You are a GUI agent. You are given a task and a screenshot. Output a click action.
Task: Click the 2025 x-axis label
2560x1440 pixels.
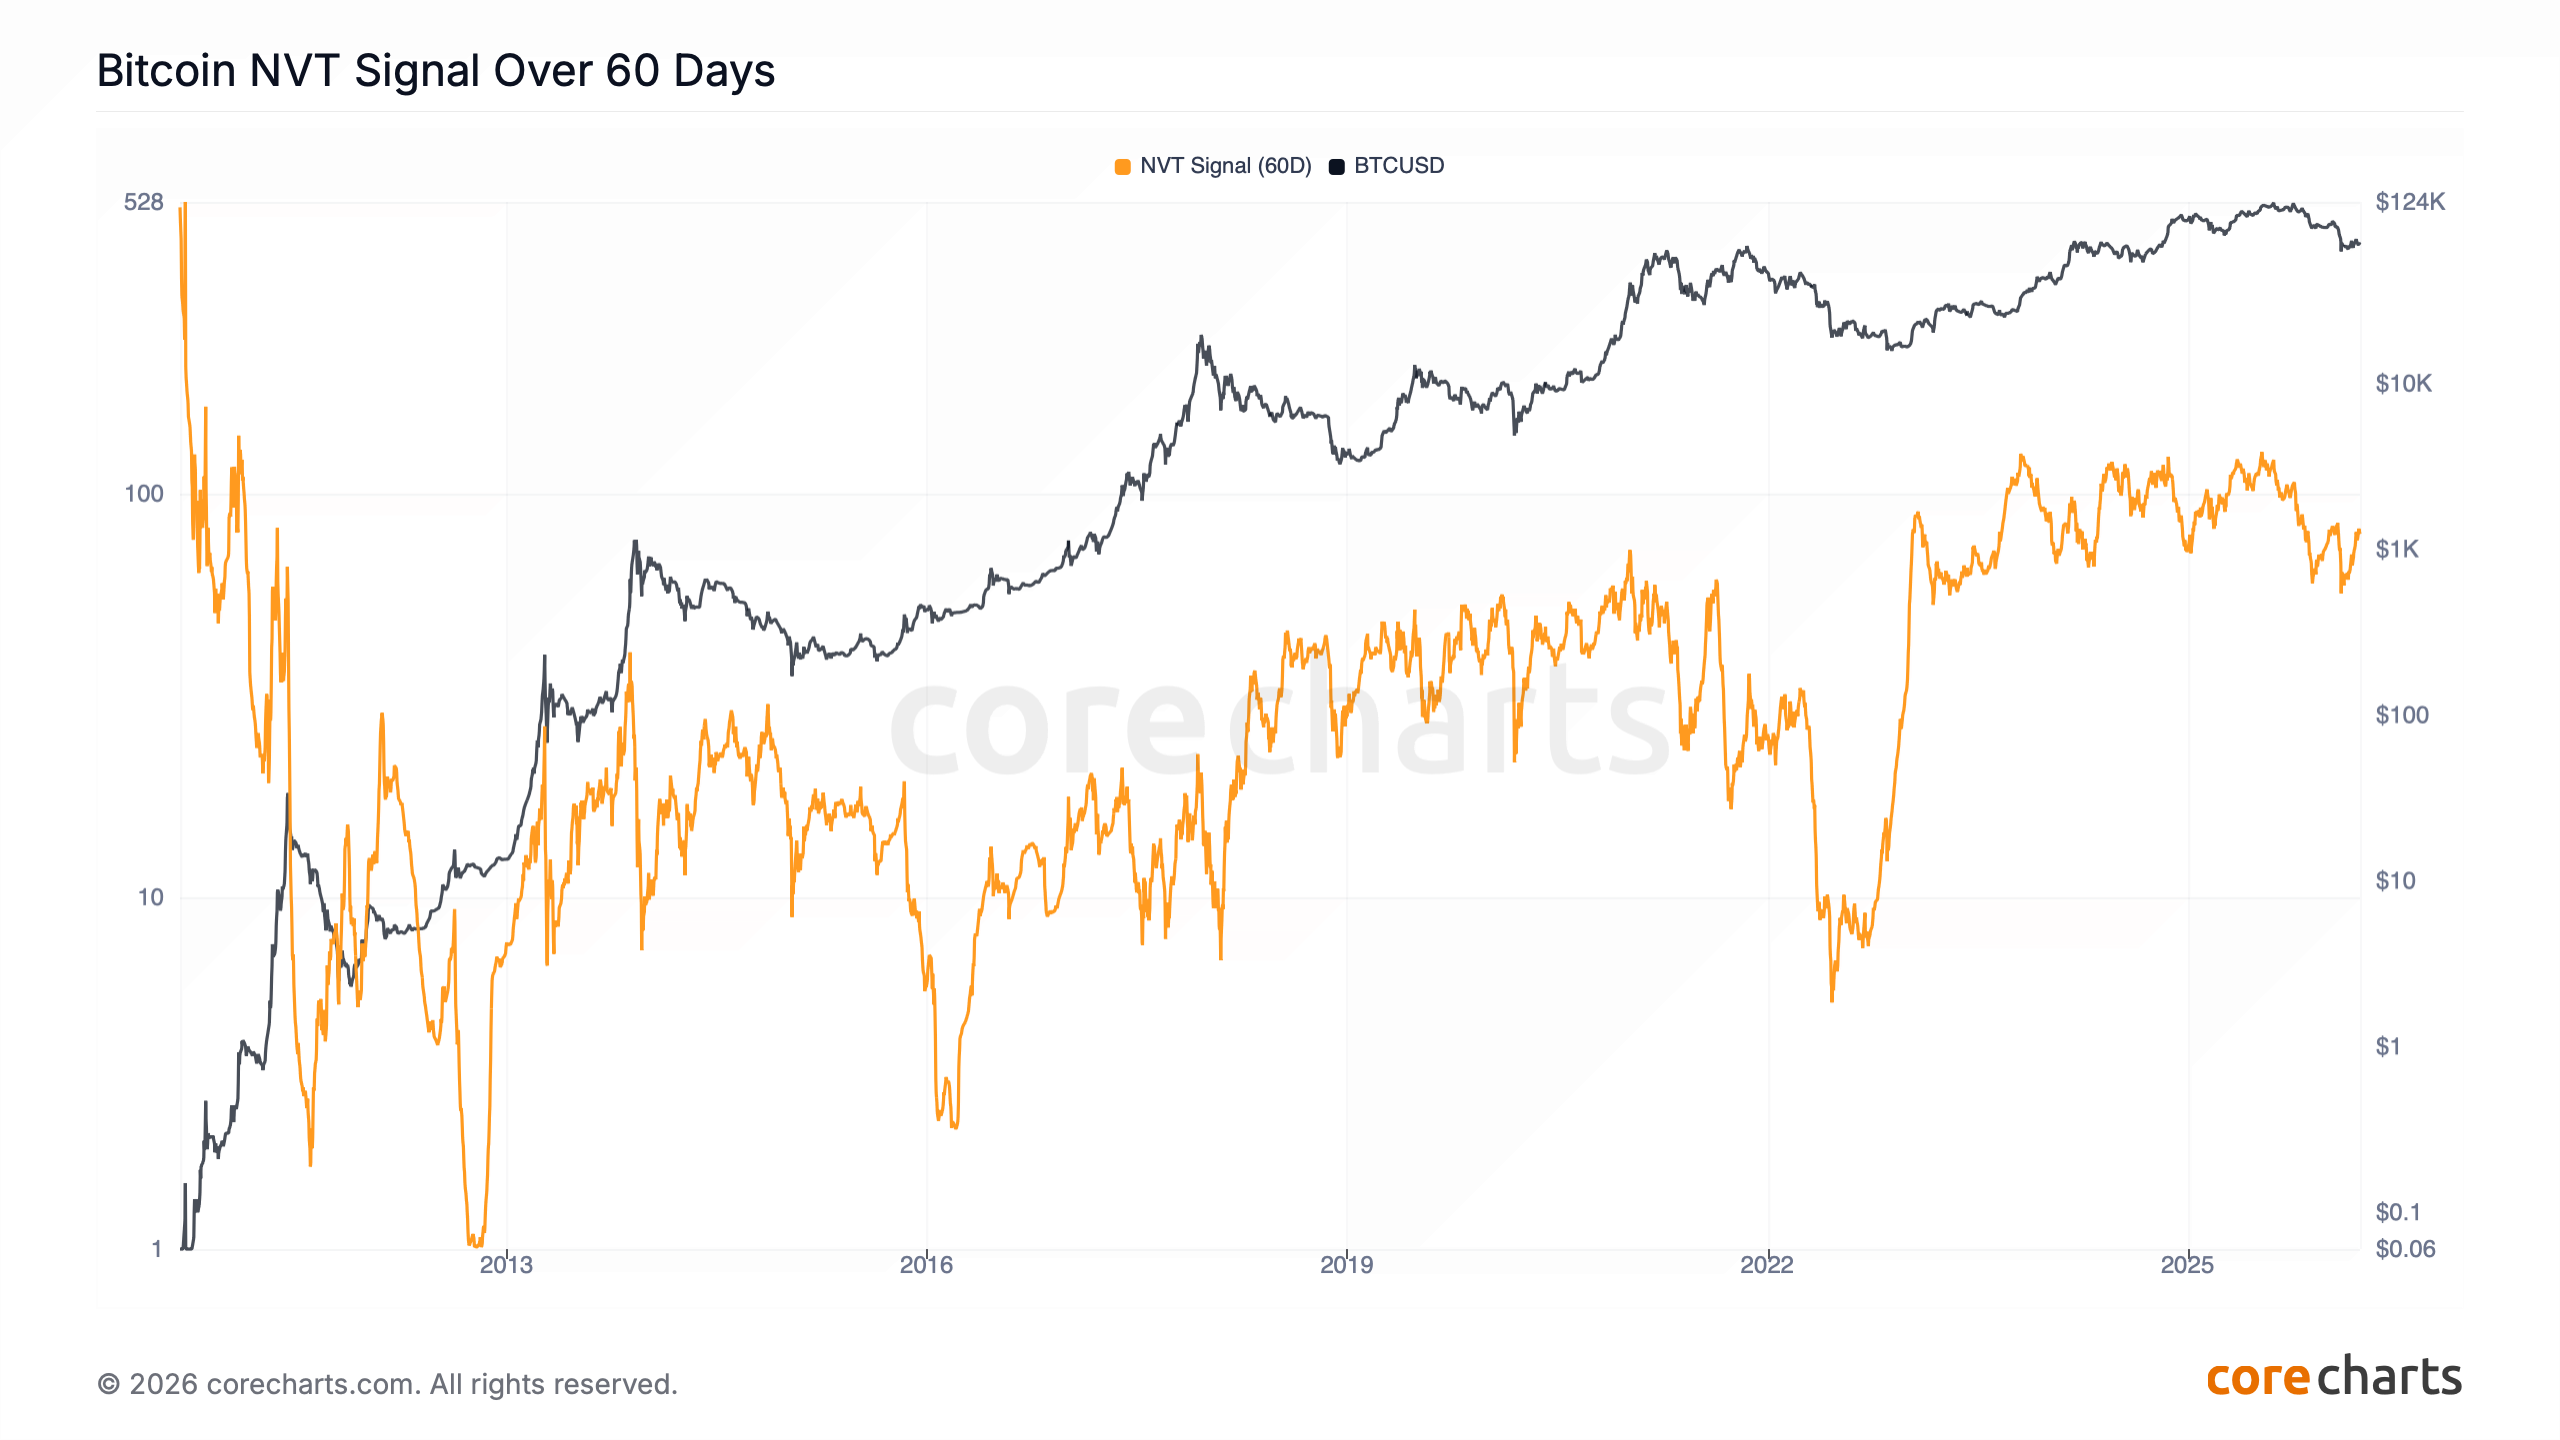click(x=2187, y=1265)
